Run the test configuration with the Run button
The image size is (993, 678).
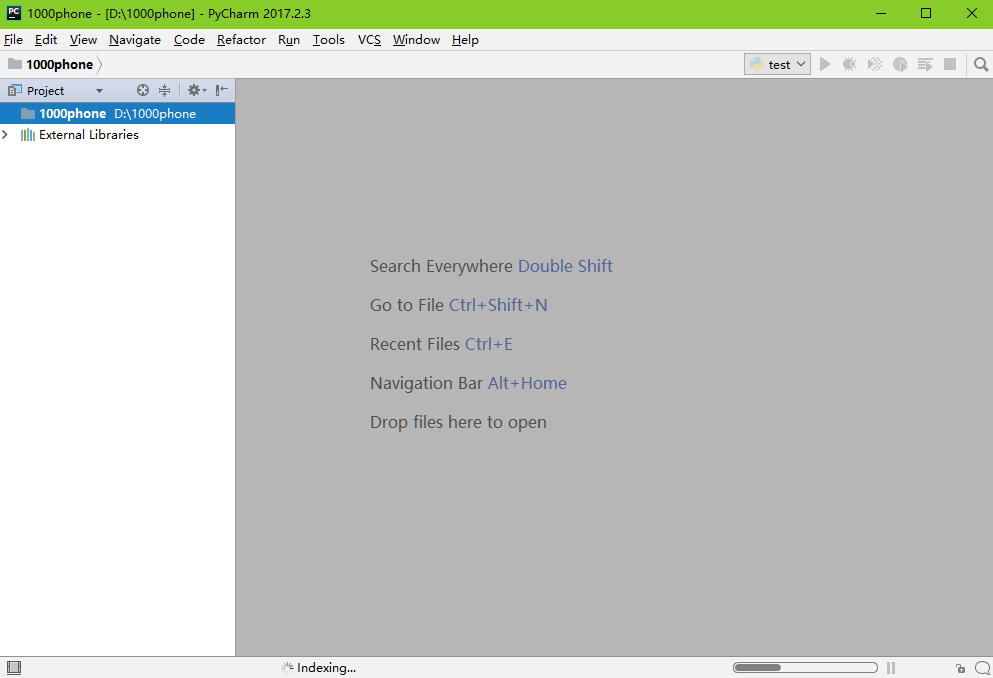click(x=825, y=64)
